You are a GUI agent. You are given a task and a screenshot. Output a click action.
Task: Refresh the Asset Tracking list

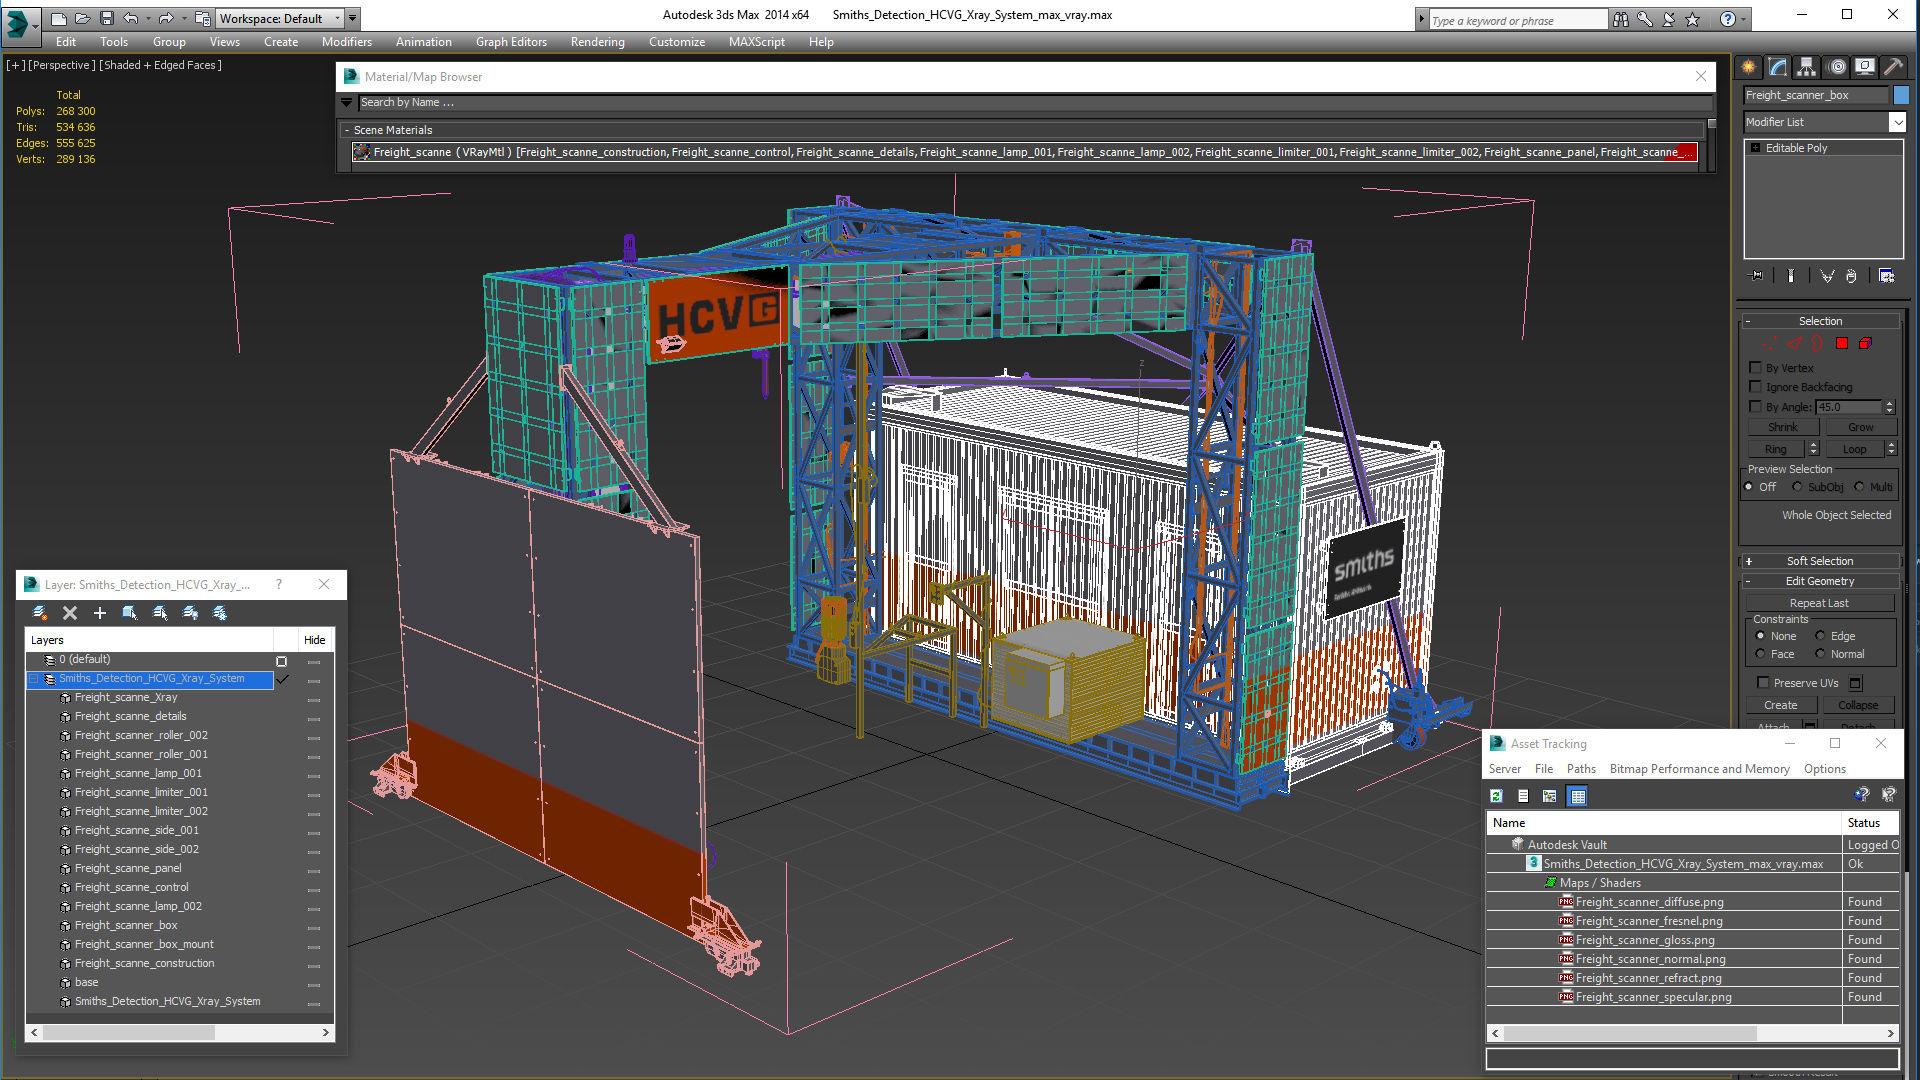click(x=1496, y=796)
